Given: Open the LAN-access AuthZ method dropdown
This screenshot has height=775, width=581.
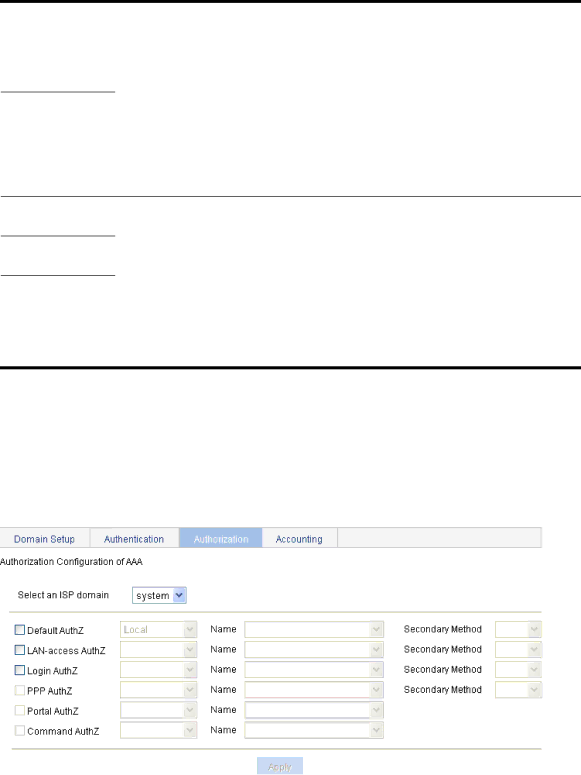Looking at the screenshot, I should coord(158,650).
